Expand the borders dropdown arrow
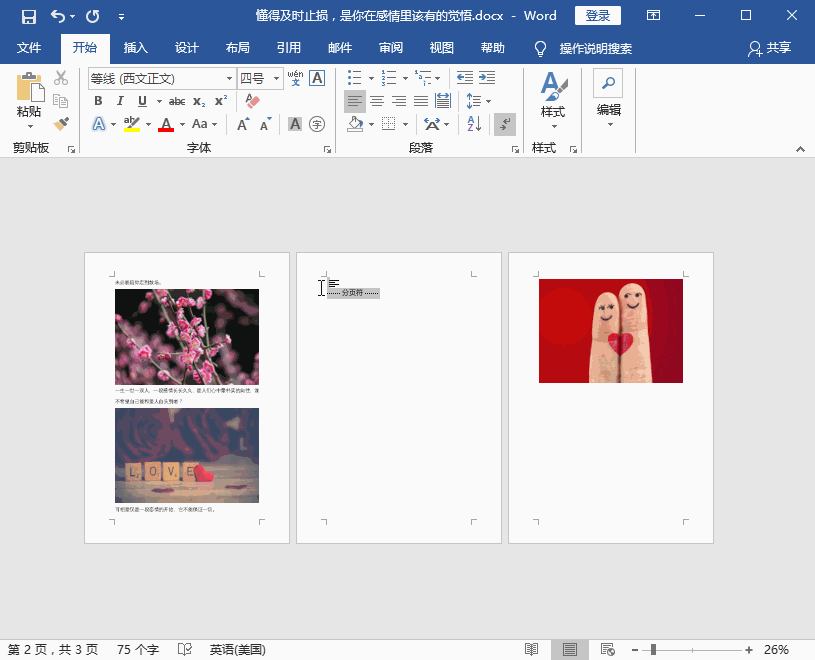The width and height of the screenshot is (815, 660). [x=405, y=124]
